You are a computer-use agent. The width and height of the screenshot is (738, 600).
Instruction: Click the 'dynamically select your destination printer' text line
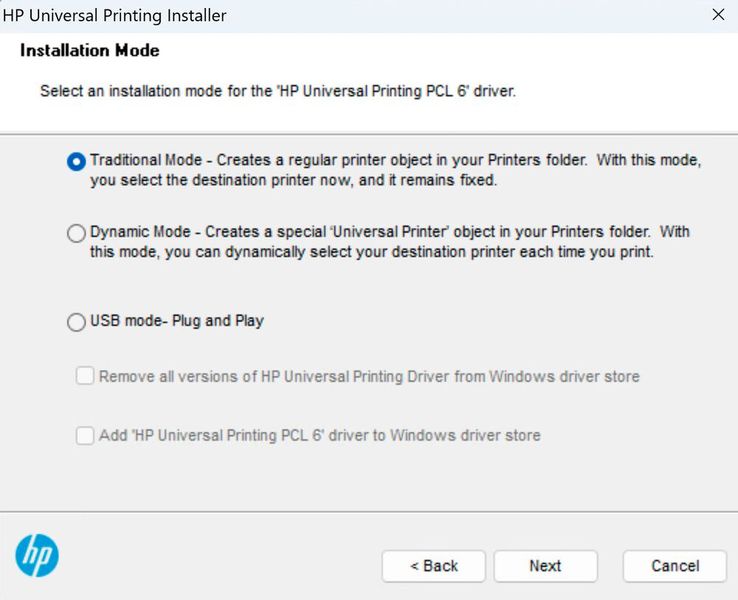point(371,252)
